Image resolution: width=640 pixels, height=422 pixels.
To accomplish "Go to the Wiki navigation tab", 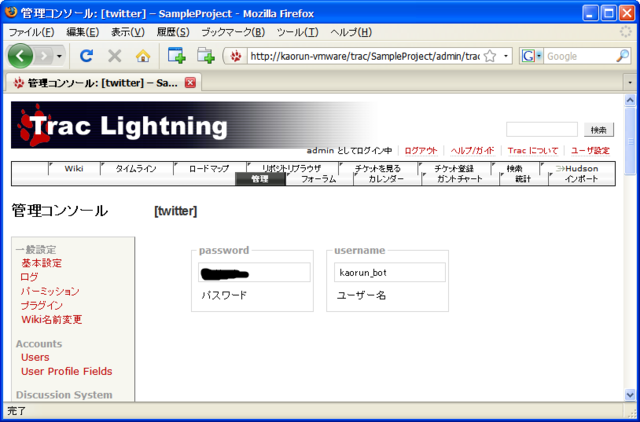I will [x=74, y=168].
